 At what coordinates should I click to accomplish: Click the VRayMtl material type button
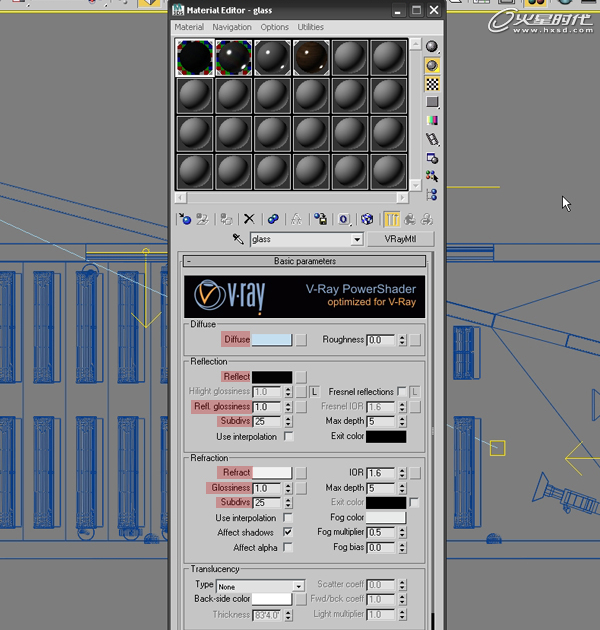[401, 239]
